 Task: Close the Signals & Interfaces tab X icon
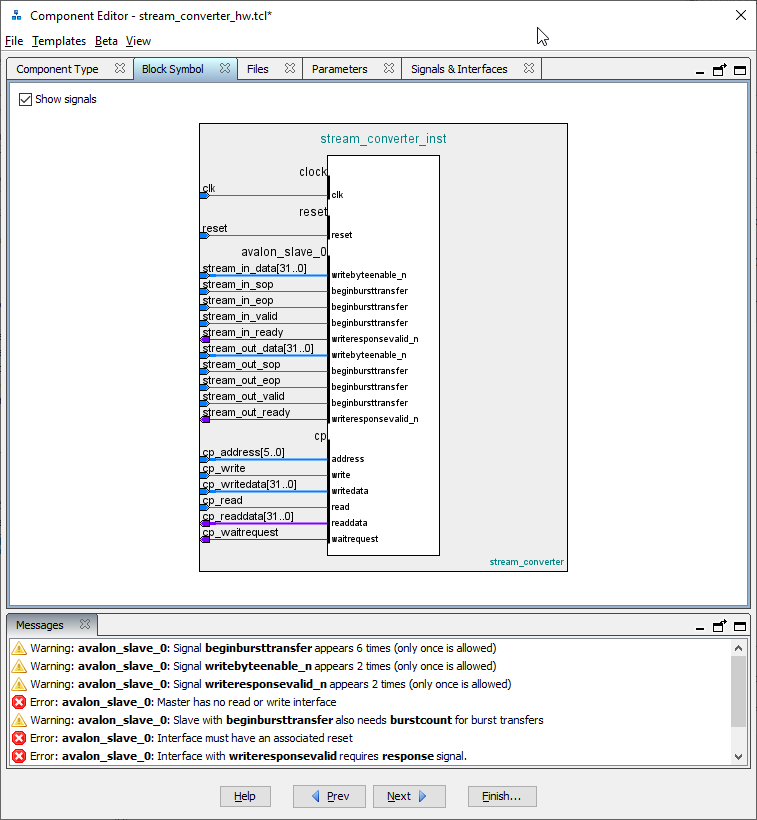(529, 69)
